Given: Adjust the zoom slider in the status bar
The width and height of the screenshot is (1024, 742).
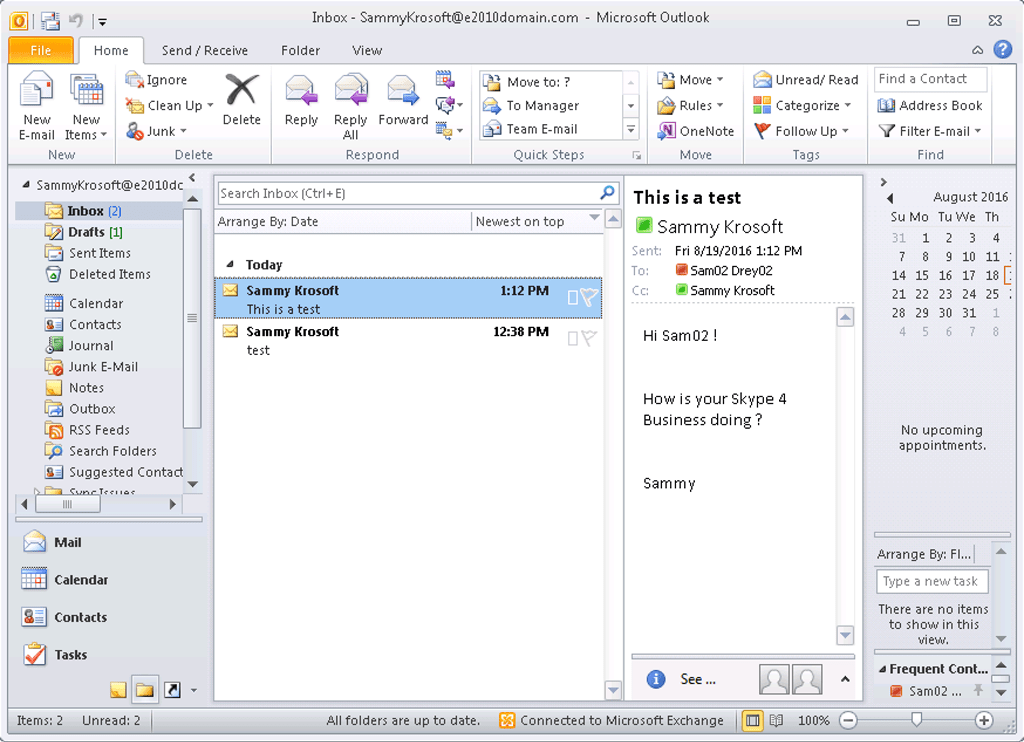Looking at the screenshot, I should 915,720.
